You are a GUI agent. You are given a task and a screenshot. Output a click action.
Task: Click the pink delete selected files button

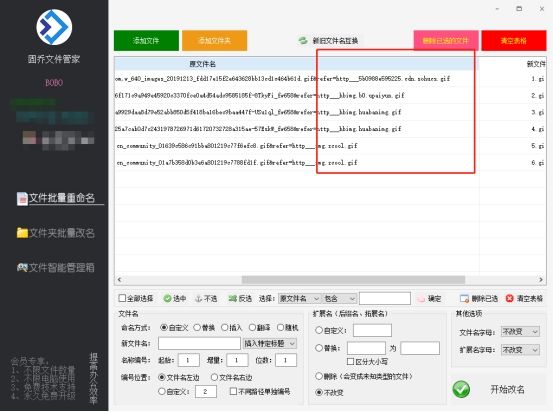click(x=446, y=41)
